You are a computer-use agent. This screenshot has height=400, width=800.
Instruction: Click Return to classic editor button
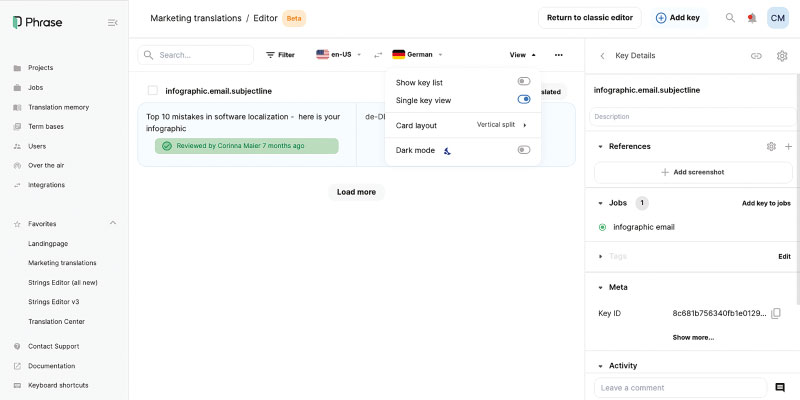pos(590,18)
